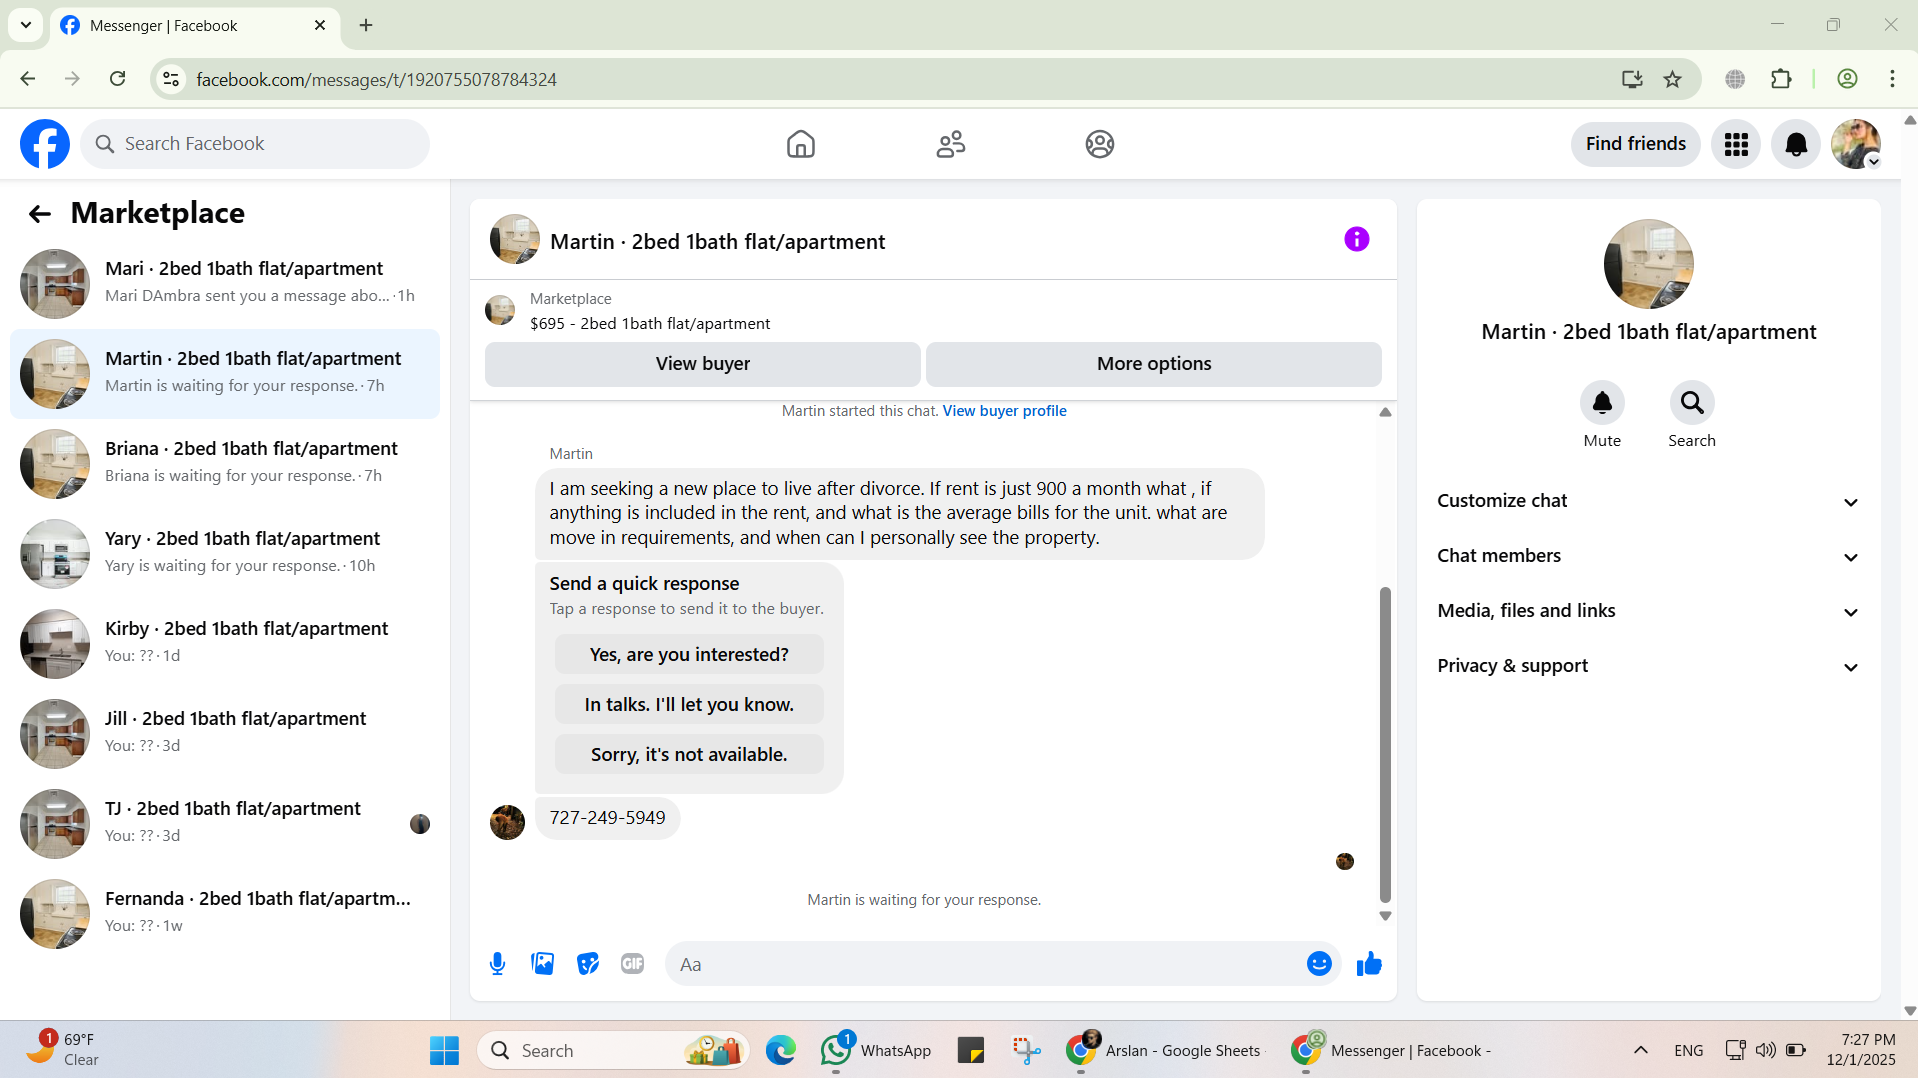Send a thumbs up like
1918x1078 pixels.
click(1369, 964)
